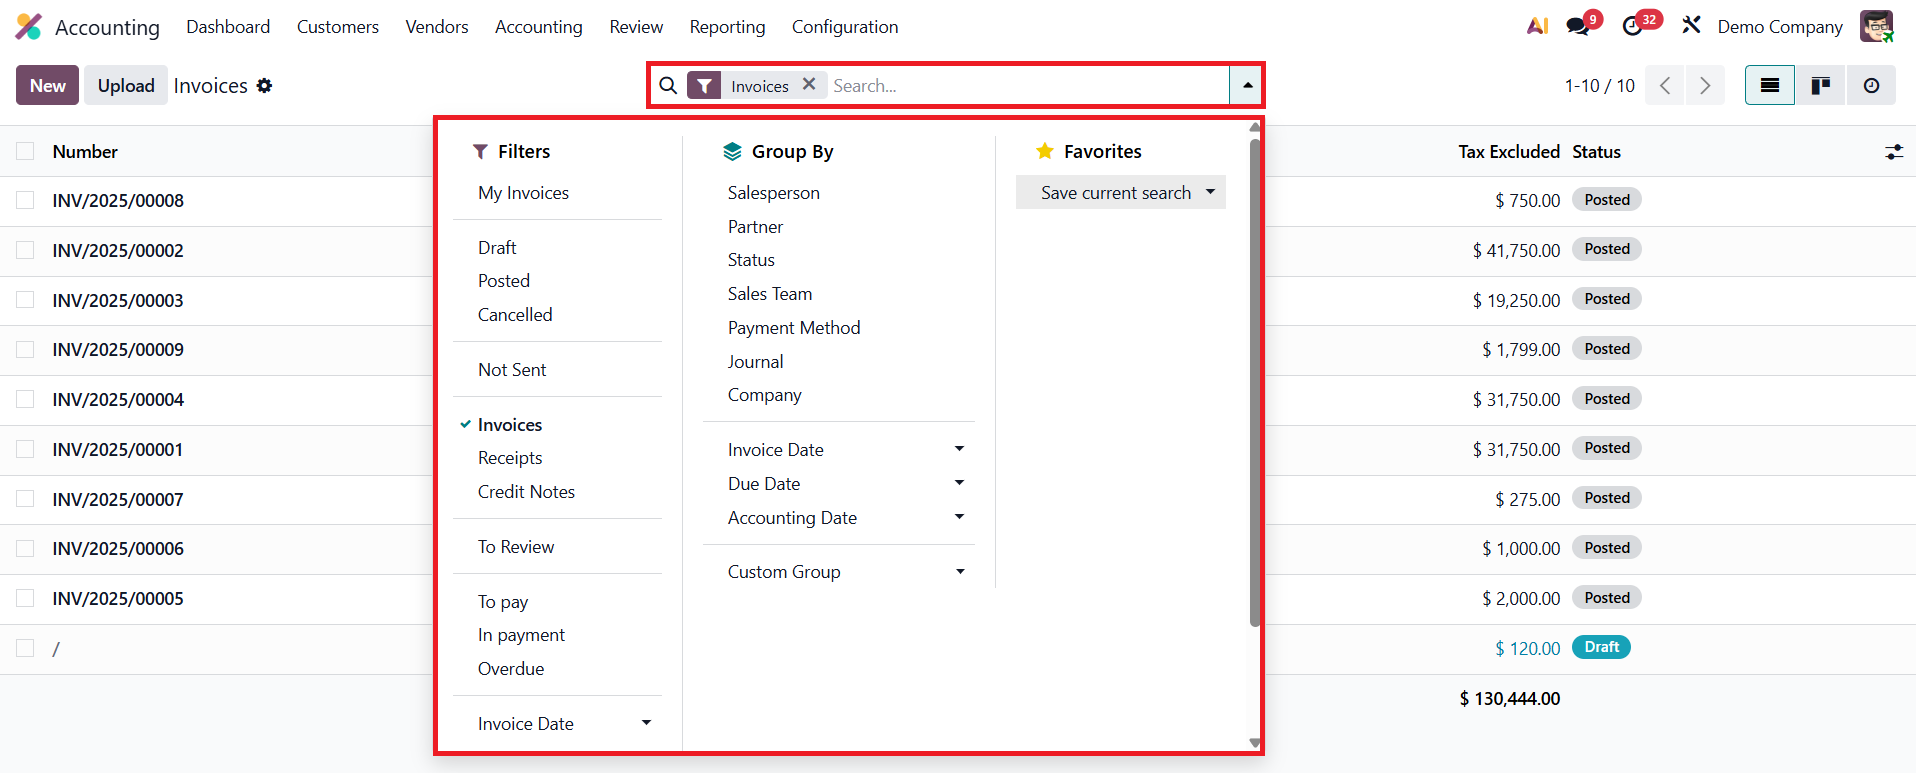This screenshot has height=773, width=1916.
Task: Select the INV/2025/00008 row checkbox
Action: pyautogui.click(x=26, y=200)
